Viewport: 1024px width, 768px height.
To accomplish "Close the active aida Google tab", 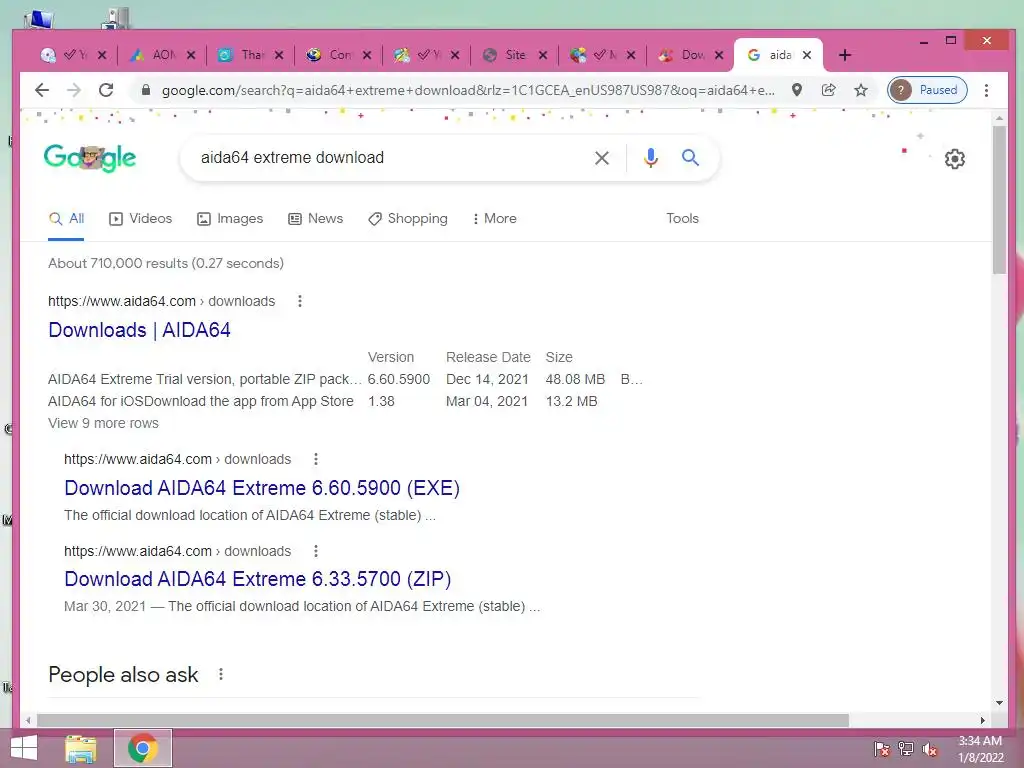I will [807, 55].
